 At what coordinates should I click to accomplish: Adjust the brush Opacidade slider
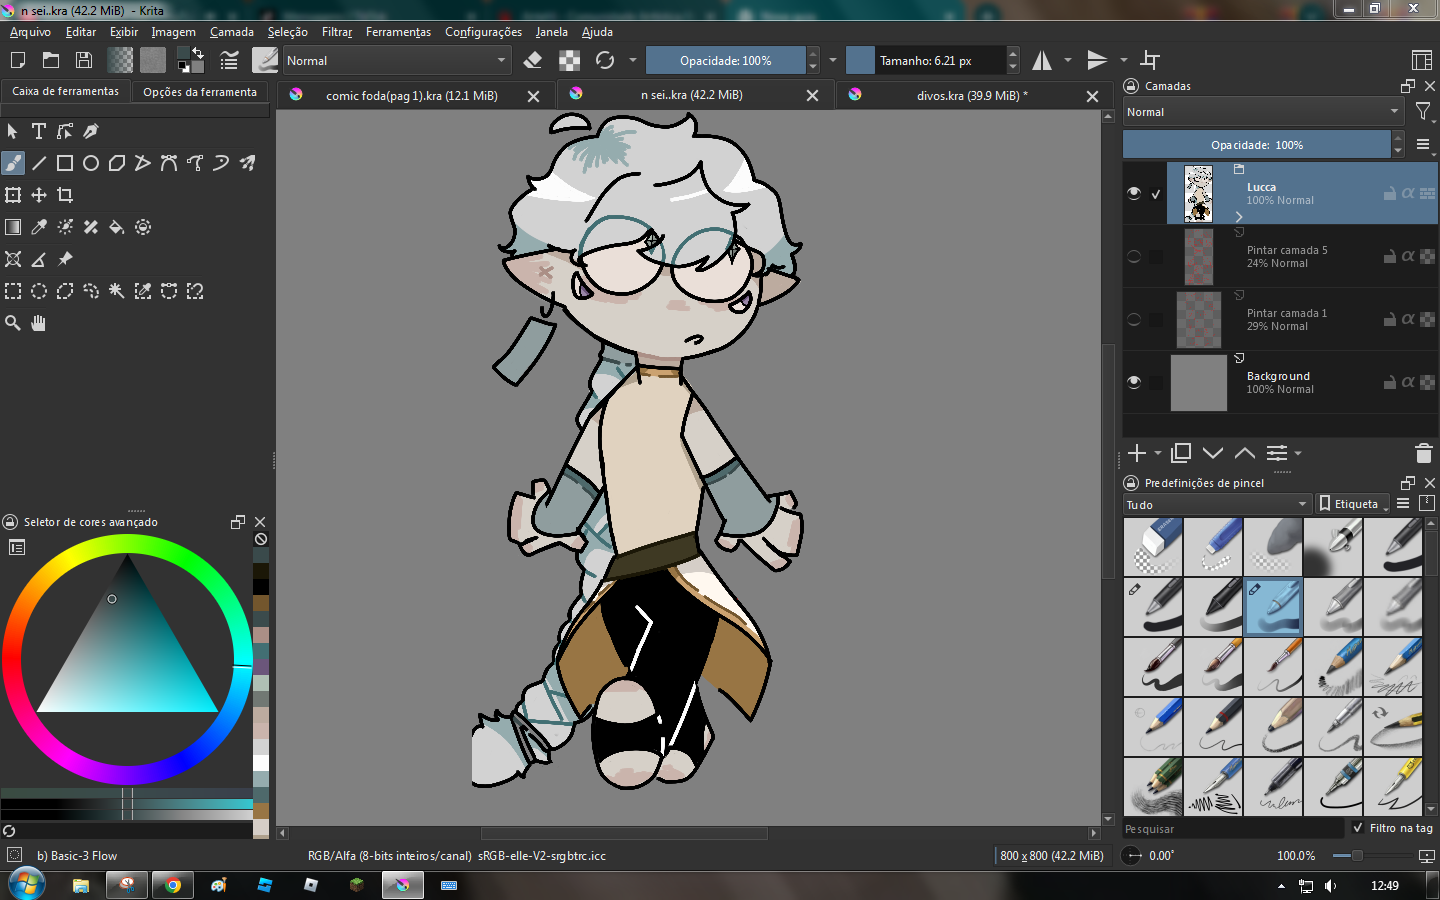725,60
